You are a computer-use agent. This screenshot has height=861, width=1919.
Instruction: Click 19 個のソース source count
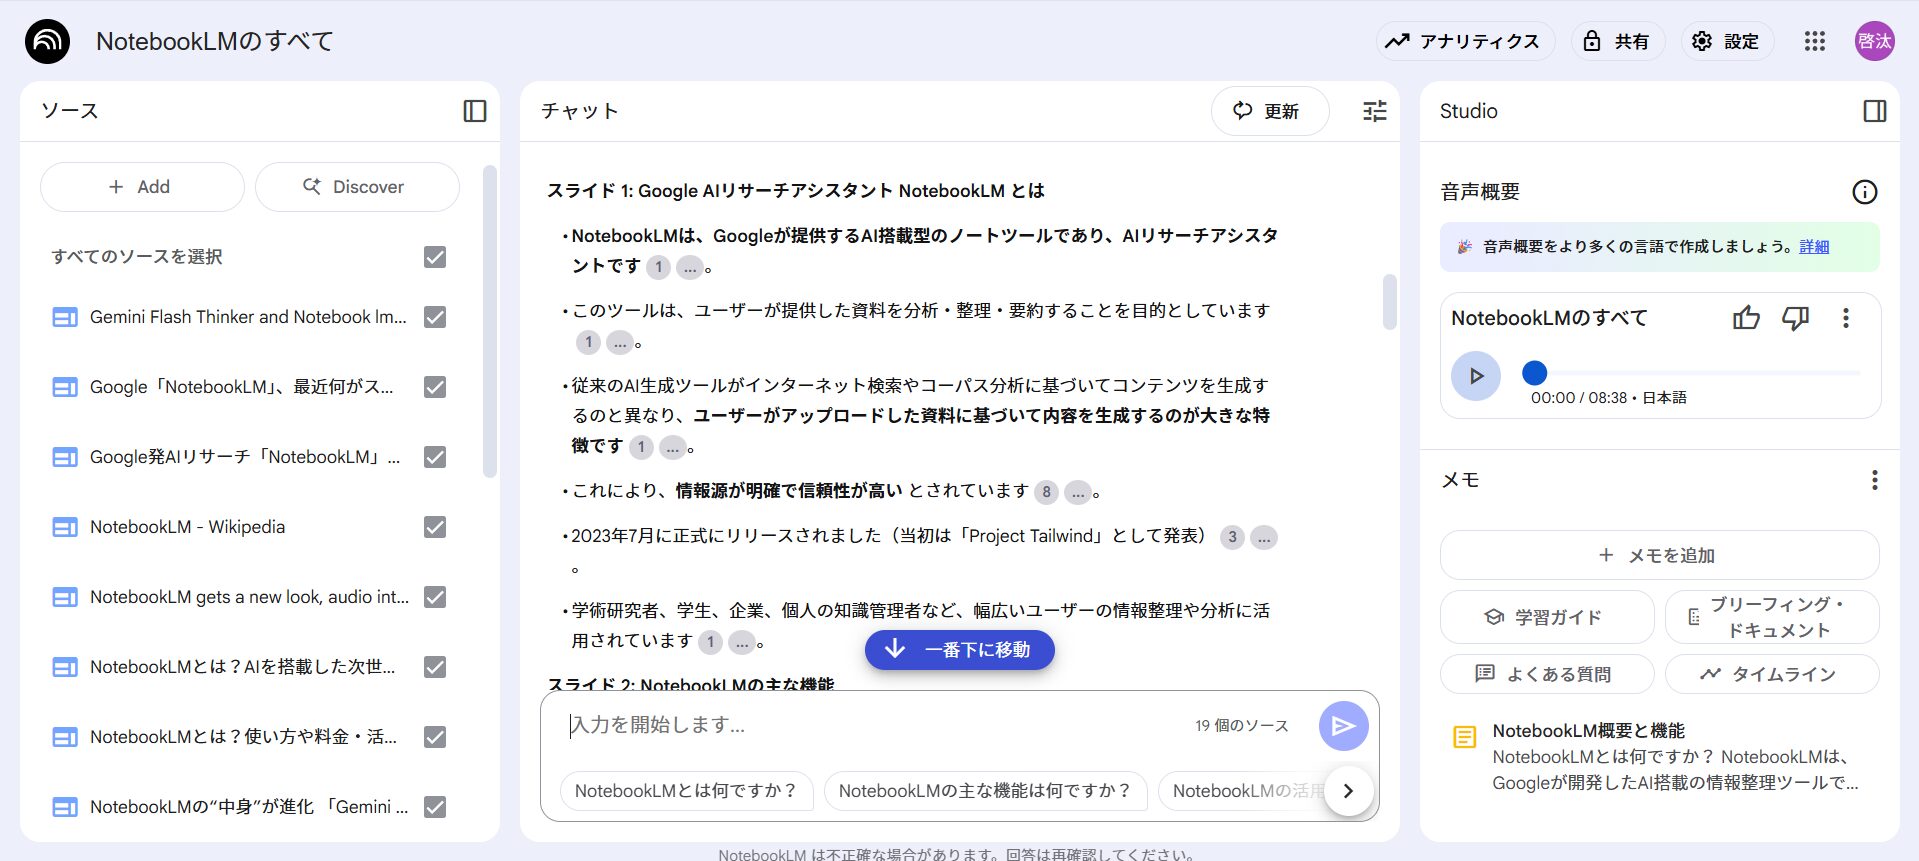[x=1241, y=726]
